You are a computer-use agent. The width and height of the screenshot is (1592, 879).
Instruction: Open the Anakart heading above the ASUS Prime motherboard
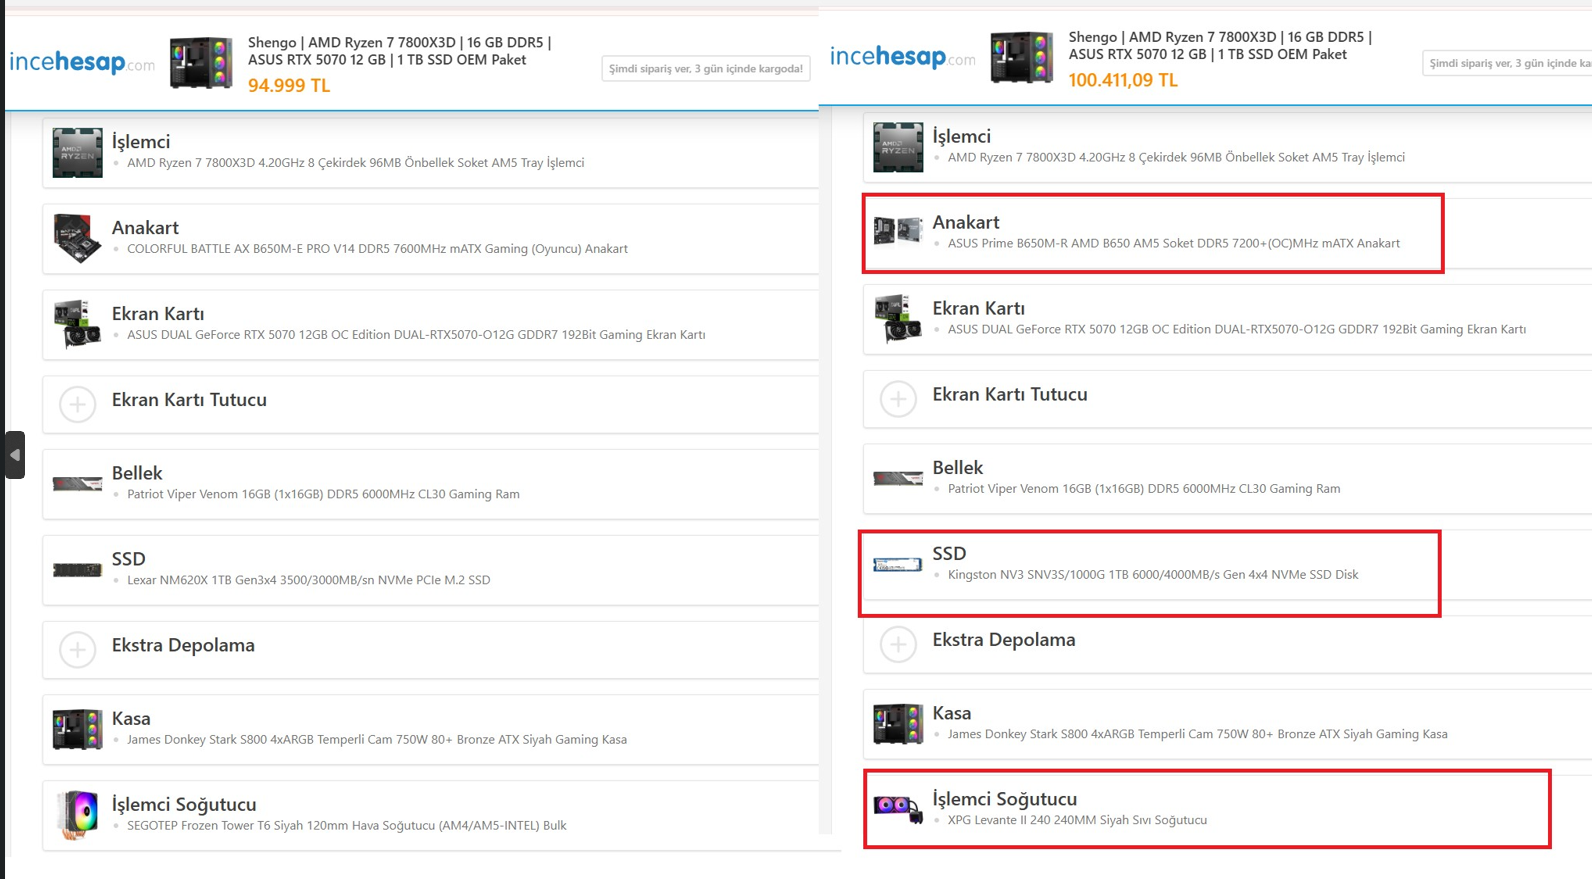coord(966,222)
